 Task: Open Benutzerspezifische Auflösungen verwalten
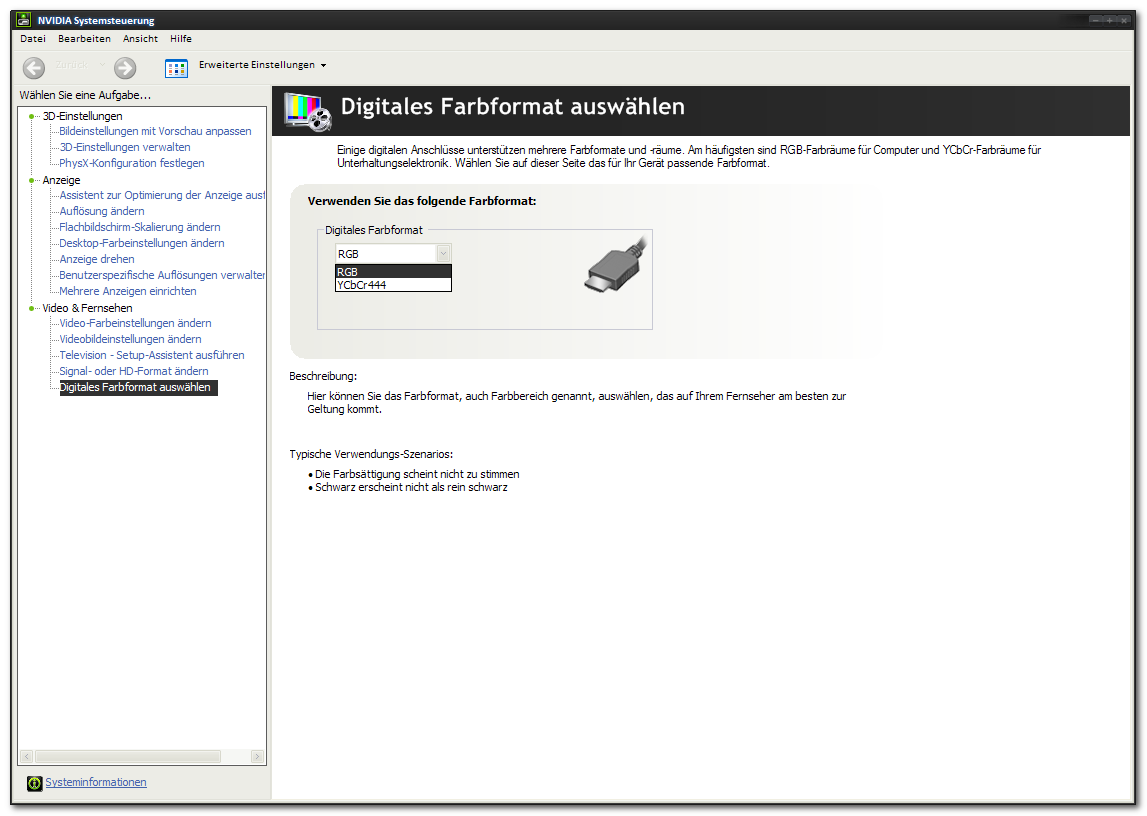point(162,276)
